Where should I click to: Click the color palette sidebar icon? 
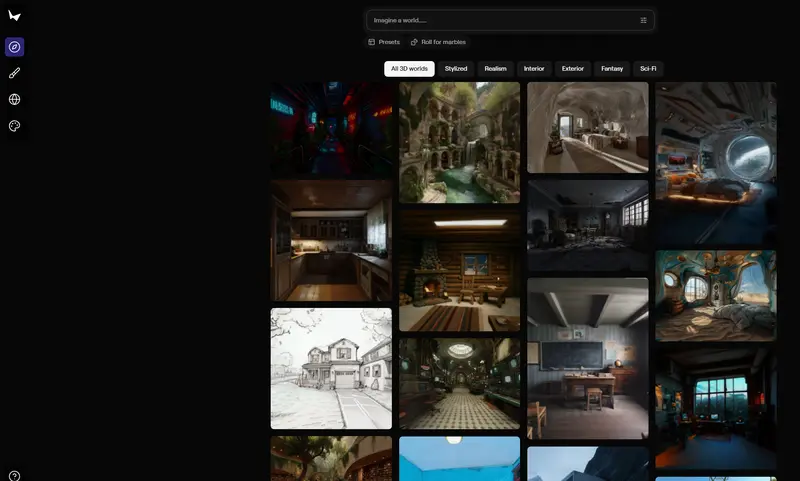(x=14, y=126)
